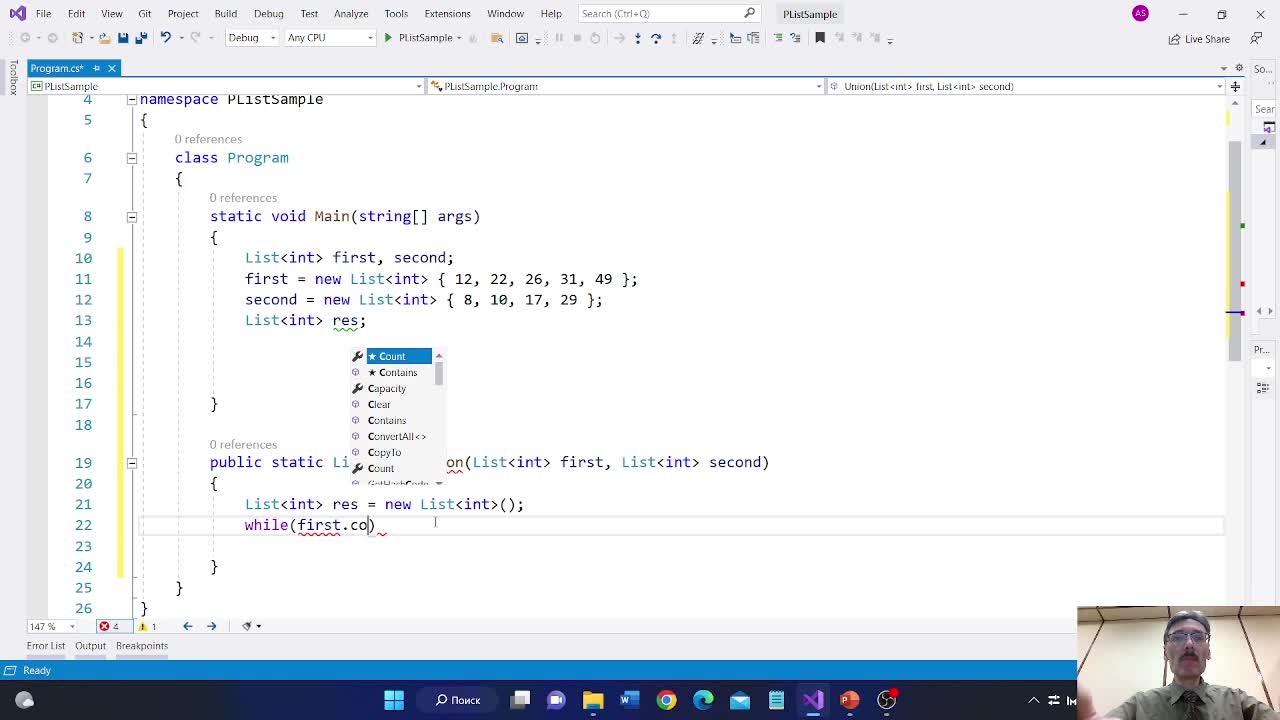The image size is (1280, 720).
Task: Open PowerPoint from the taskbar
Action: click(x=849, y=700)
